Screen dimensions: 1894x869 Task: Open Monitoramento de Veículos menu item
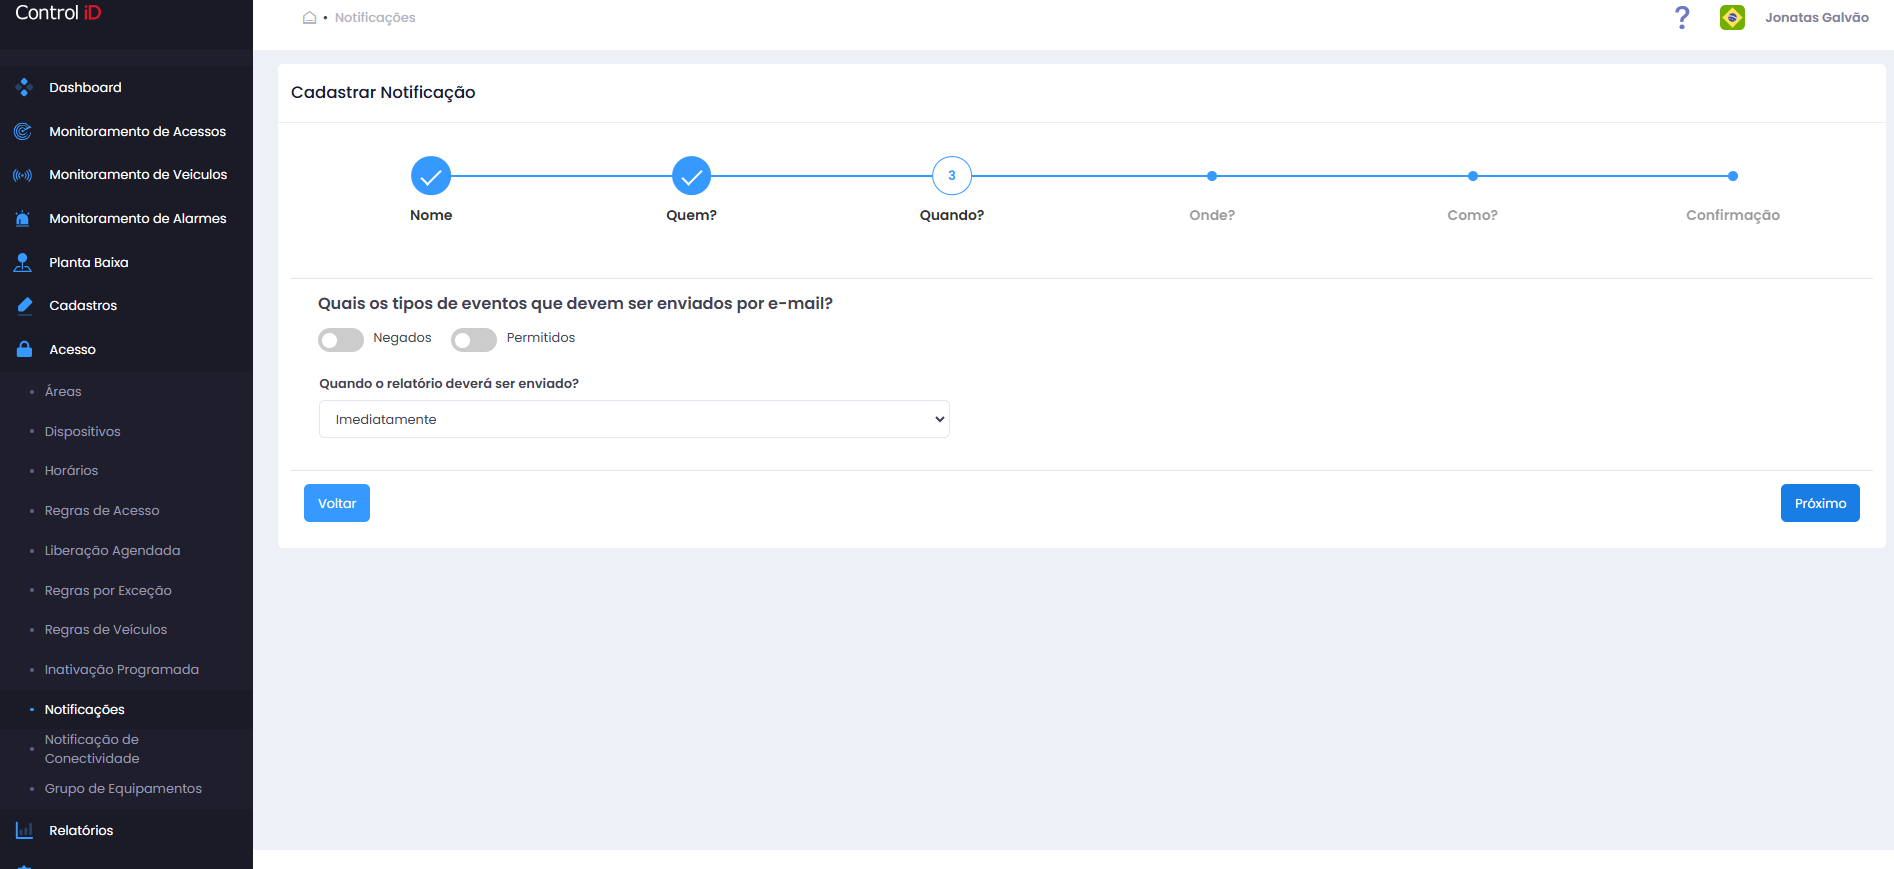[126, 175]
